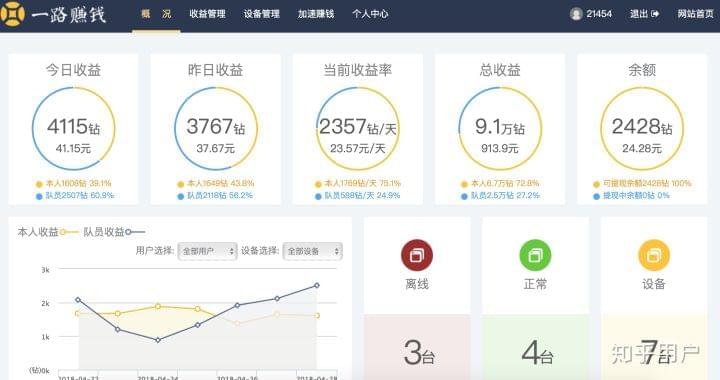Open the 加速赚钱 menu item
The height and width of the screenshot is (380, 720).
(x=316, y=14)
